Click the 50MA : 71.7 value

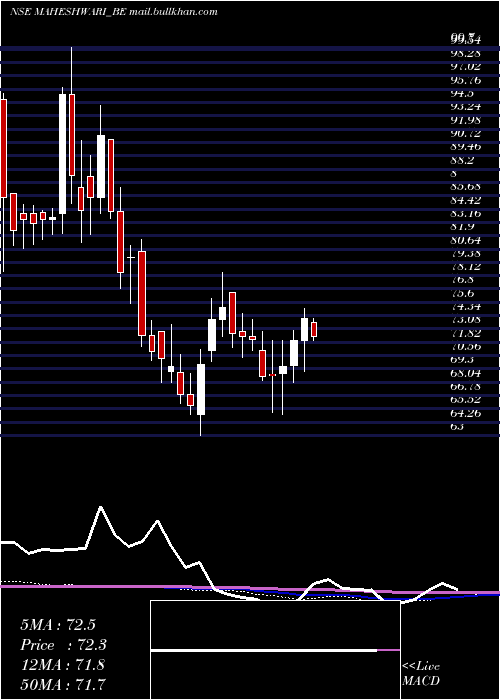pos(63,684)
